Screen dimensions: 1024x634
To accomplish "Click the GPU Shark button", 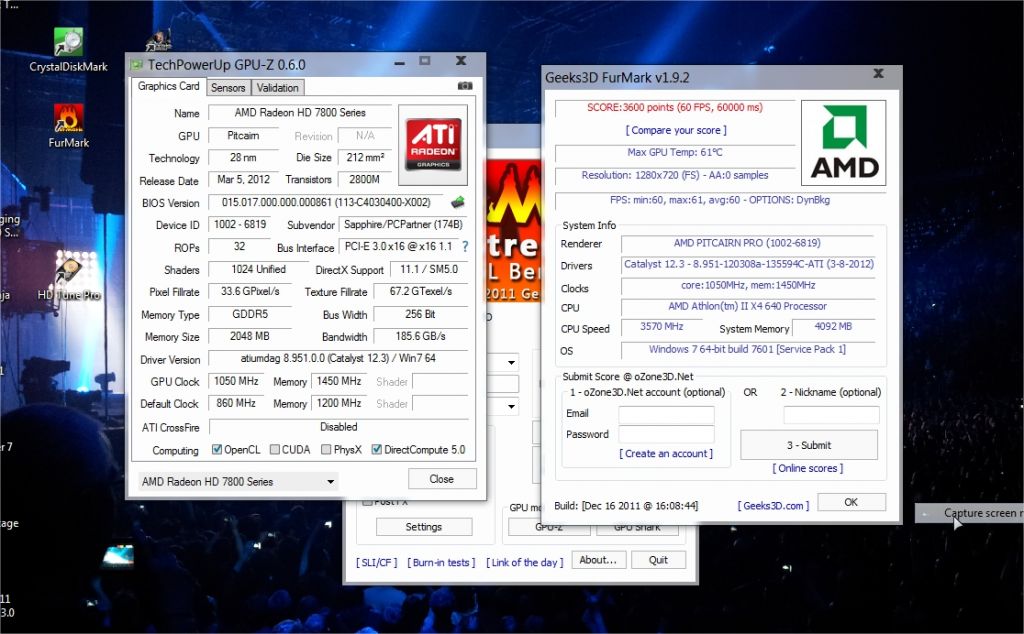I will pos(637,528).
